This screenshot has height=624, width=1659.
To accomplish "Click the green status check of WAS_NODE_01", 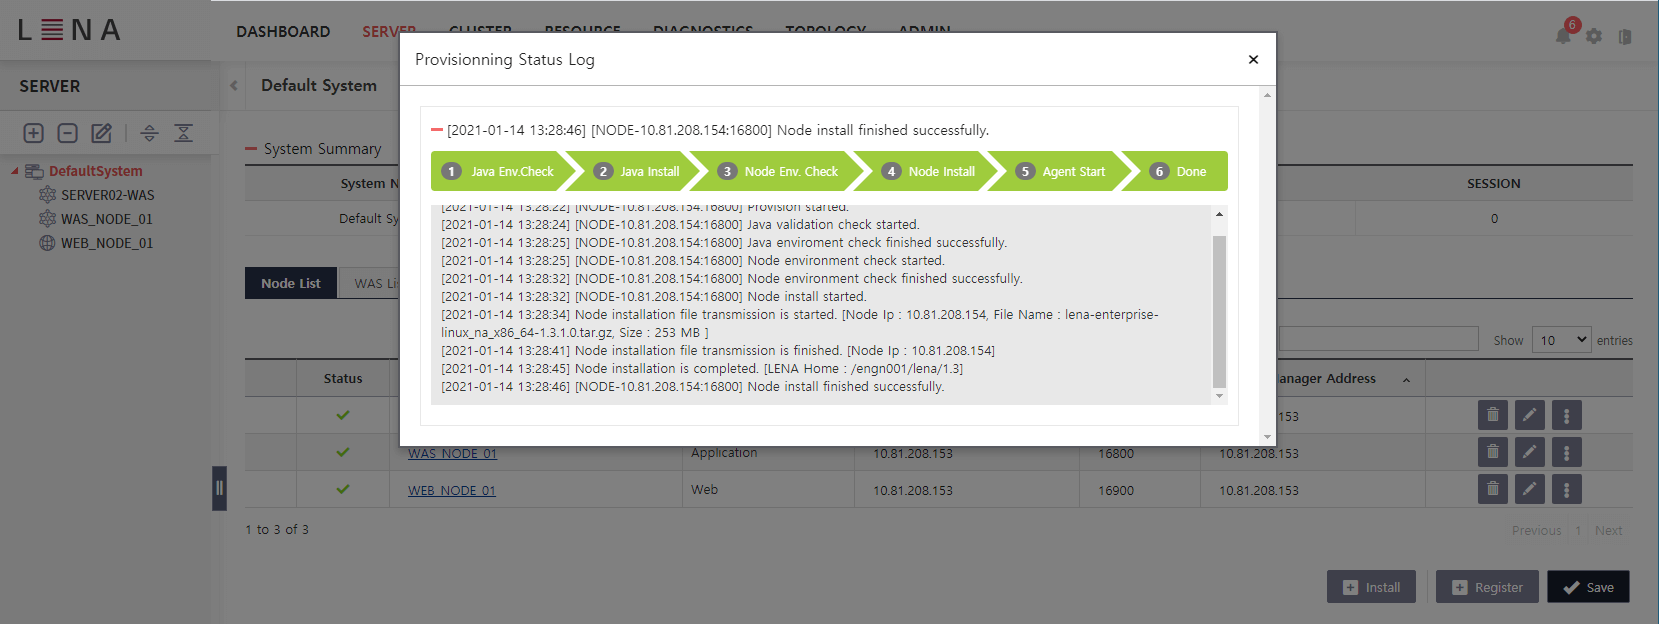I will click(343, 452).
